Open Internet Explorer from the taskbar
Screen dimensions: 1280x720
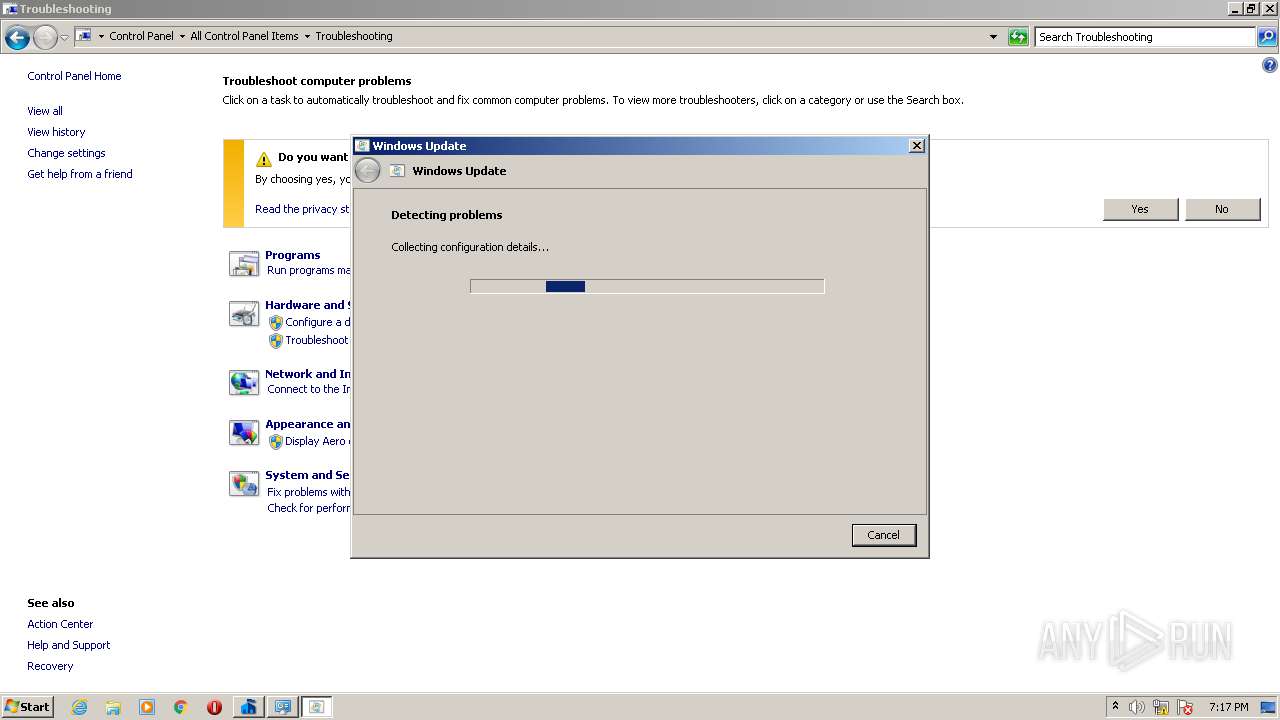79,707
